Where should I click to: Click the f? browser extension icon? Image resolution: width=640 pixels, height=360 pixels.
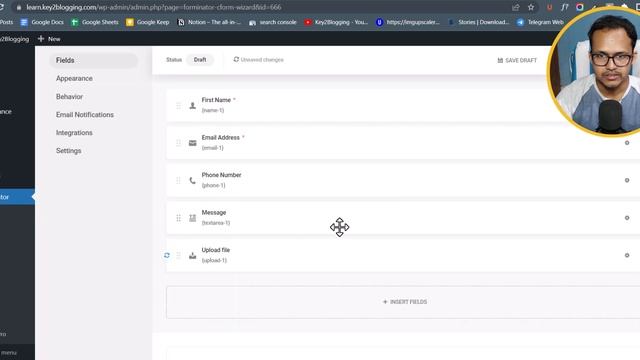point(564,7)
